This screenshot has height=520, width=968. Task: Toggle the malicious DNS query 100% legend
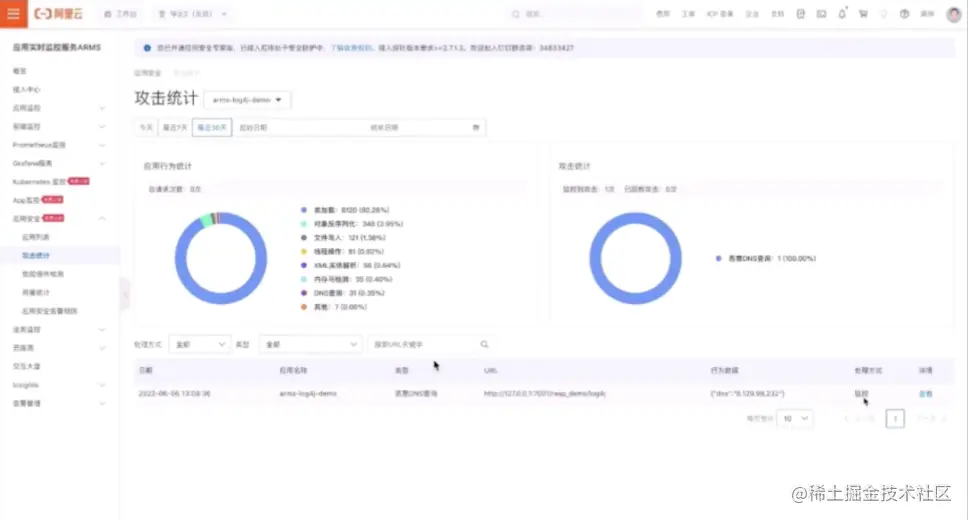tap(766, 258)
